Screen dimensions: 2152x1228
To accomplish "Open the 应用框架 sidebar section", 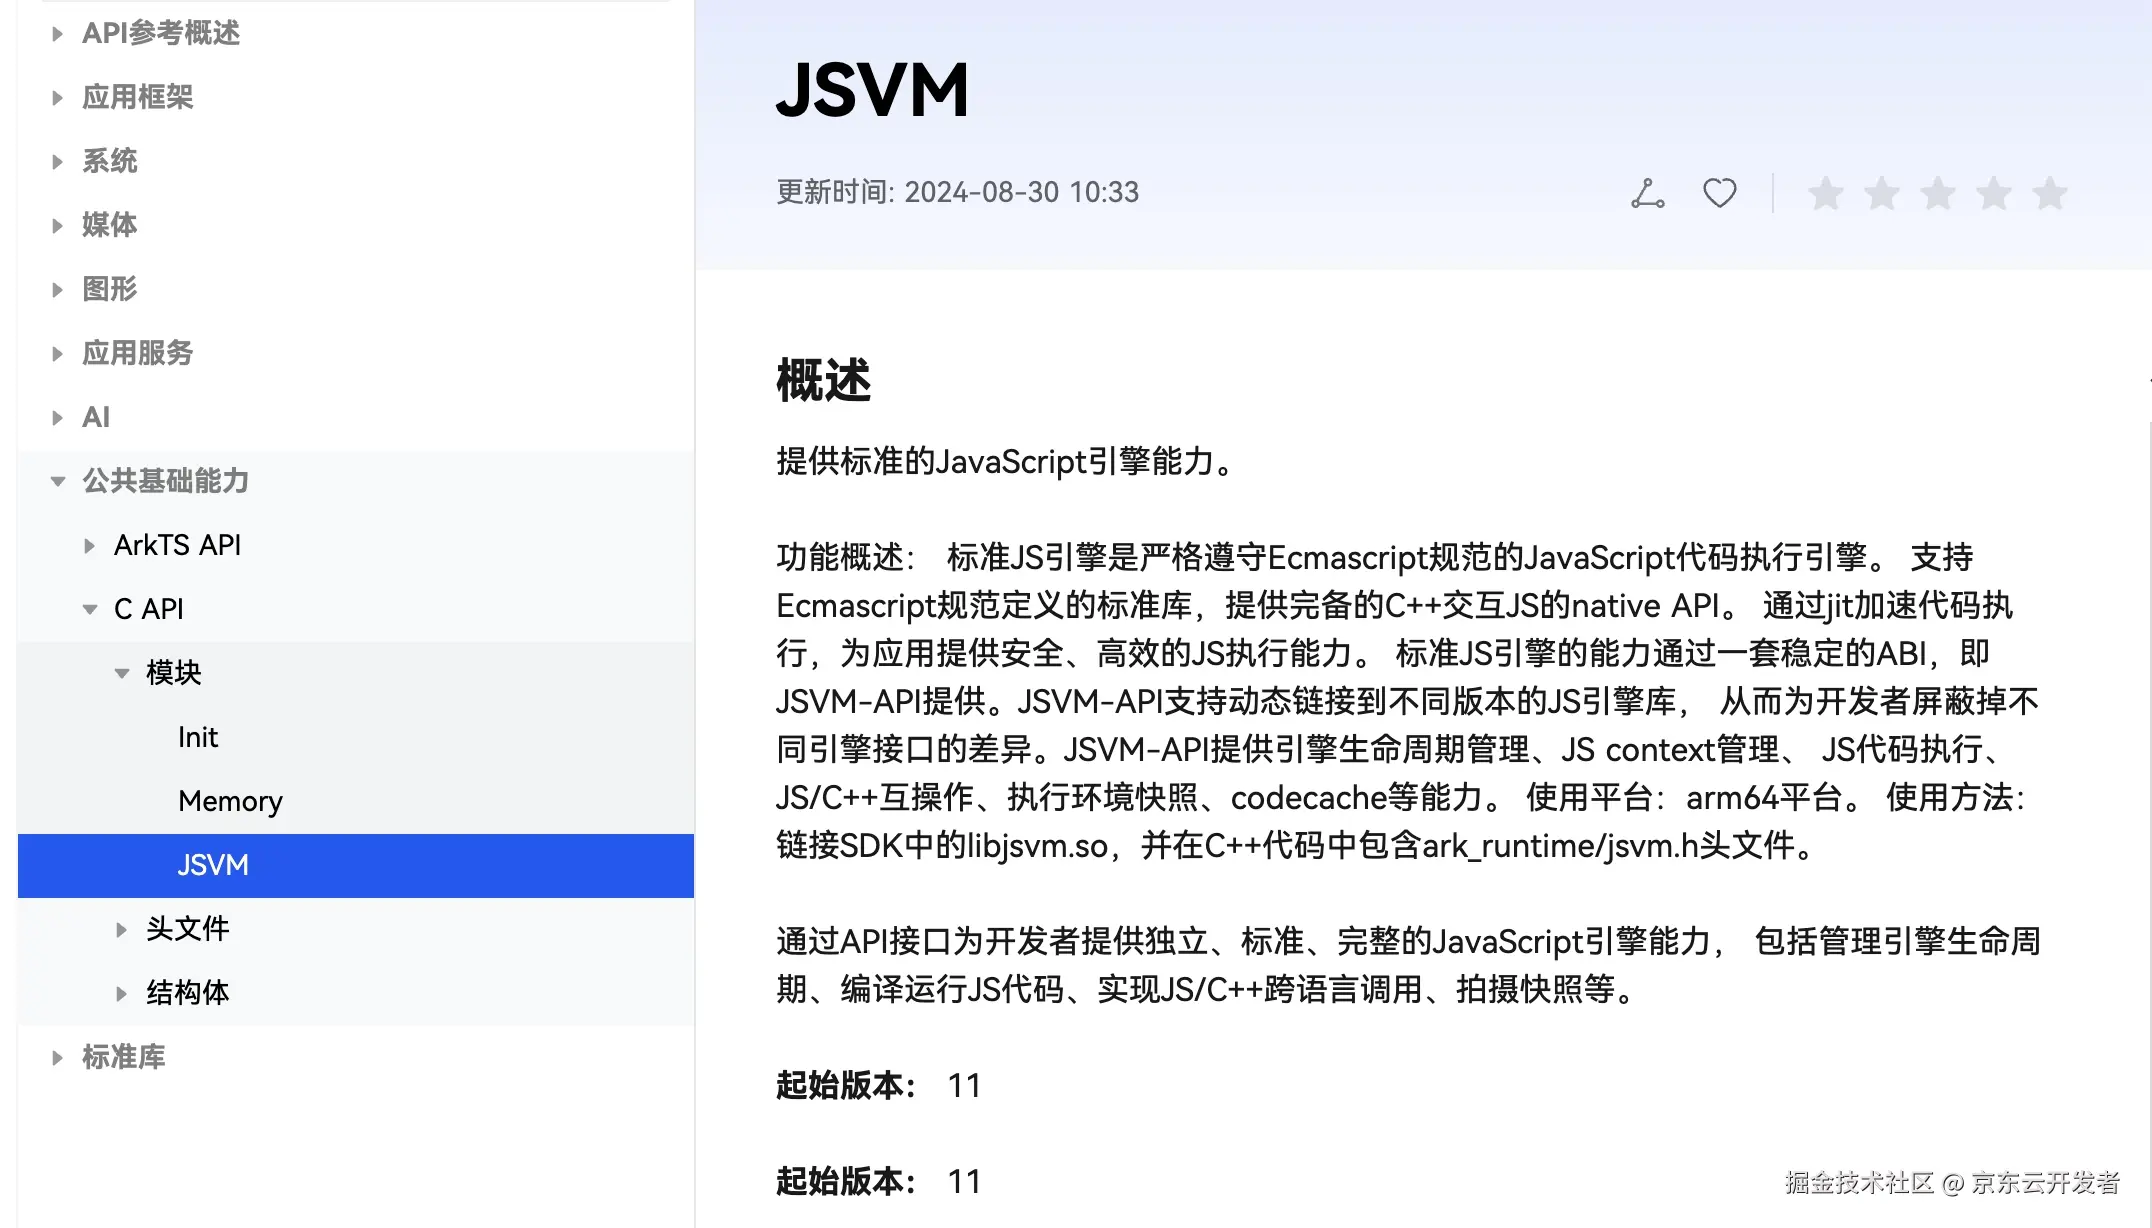I will (137, 97).
